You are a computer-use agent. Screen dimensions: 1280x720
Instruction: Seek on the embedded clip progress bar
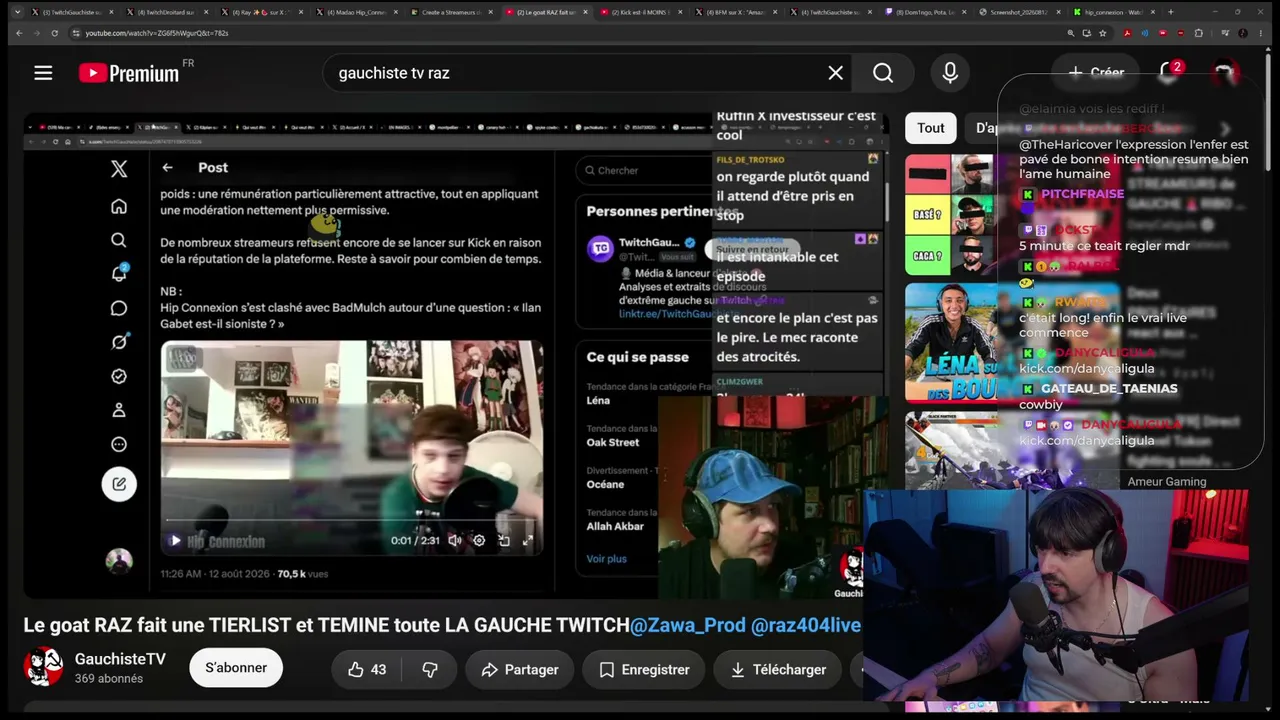click(x=351, y=520)
